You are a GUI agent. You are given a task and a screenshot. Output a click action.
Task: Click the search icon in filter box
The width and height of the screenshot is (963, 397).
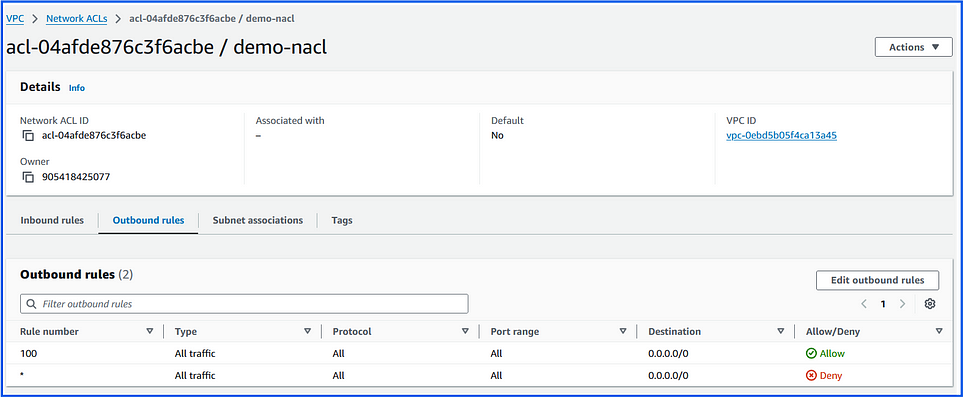[32, 304]
